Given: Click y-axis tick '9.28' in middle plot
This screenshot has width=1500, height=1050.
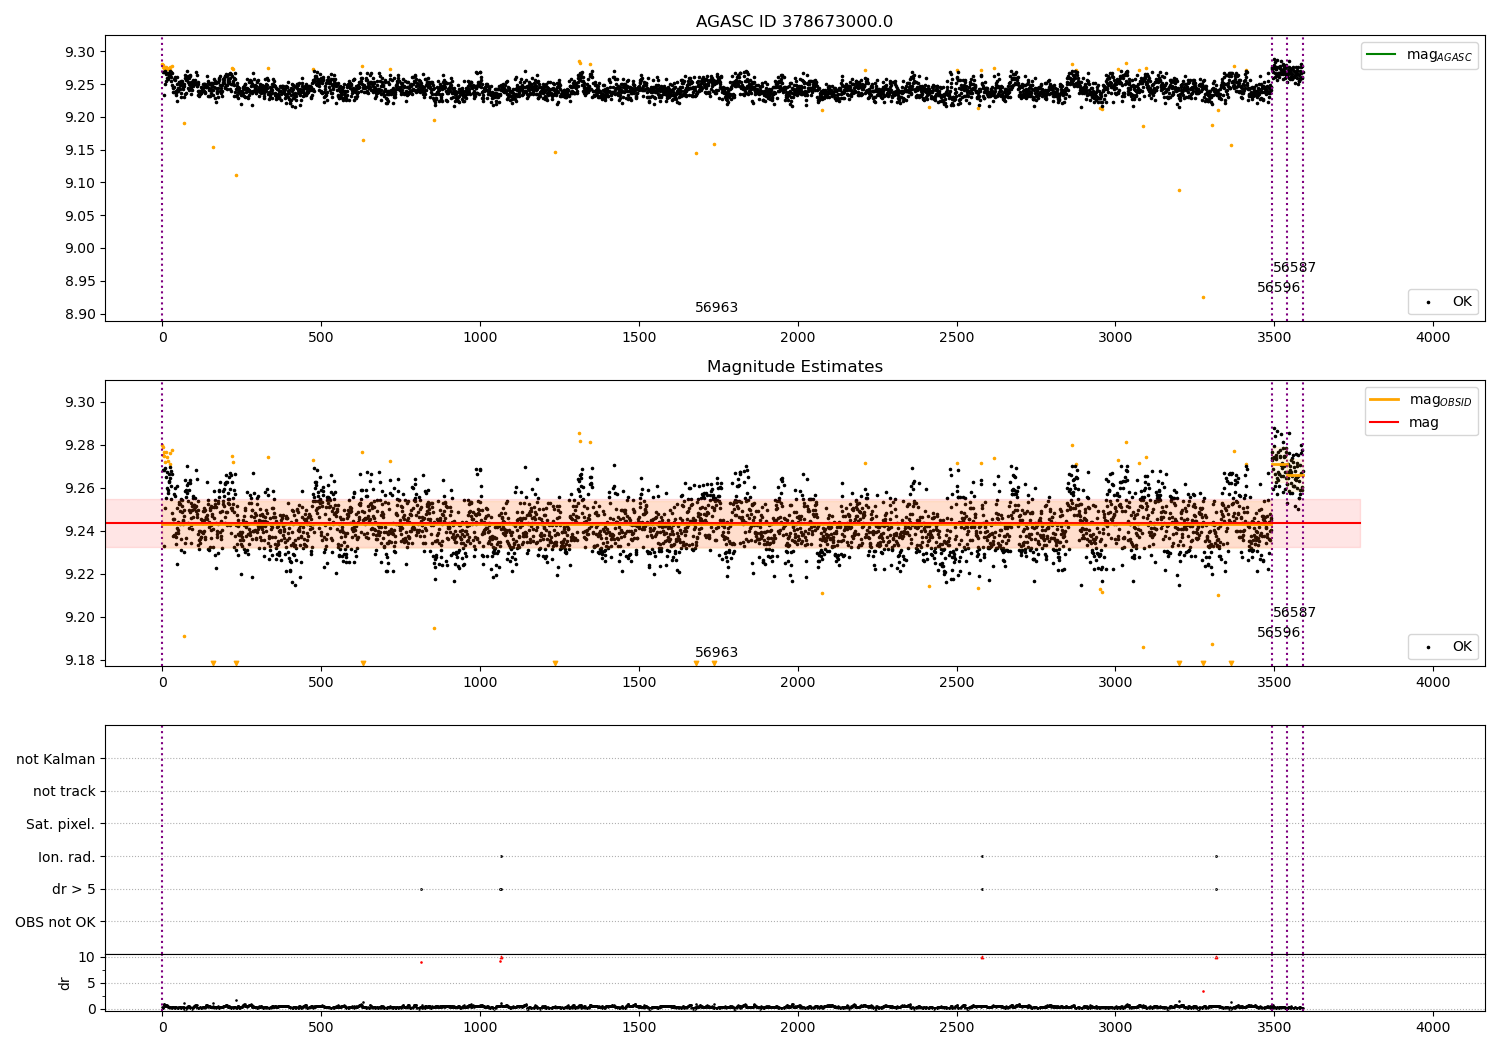Looking at the screenshot, I should (79, 445).
